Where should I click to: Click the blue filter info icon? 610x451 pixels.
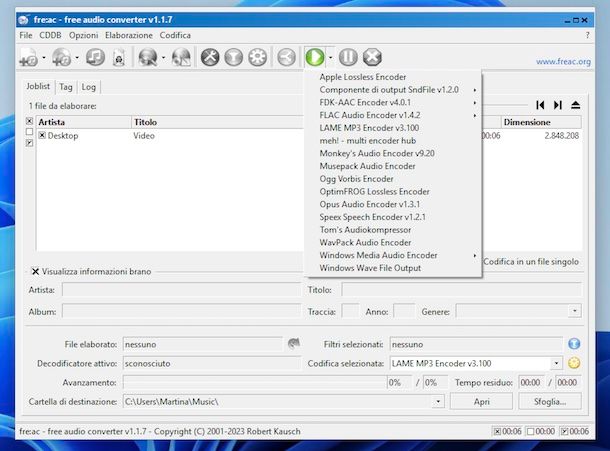574,344
